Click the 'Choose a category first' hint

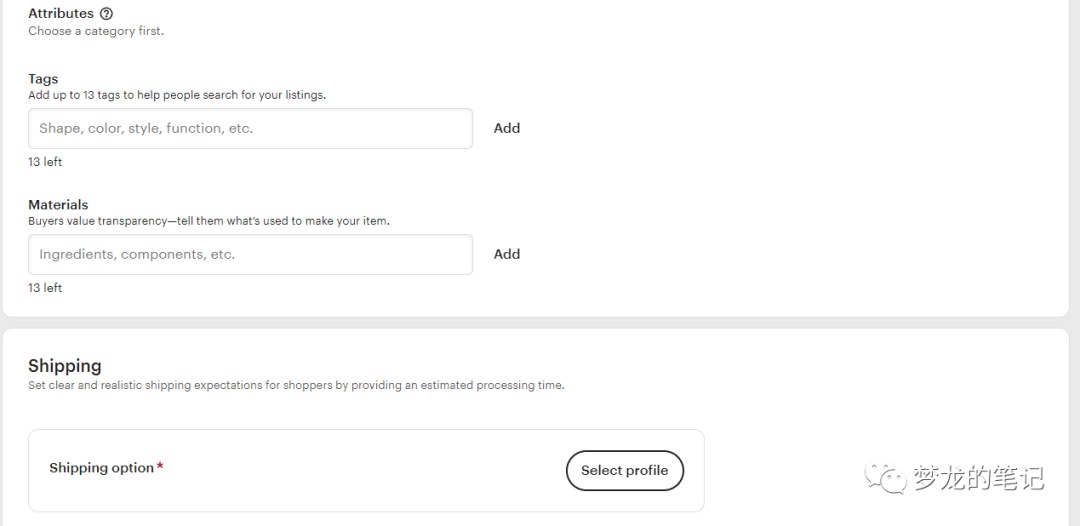pyautogui.click(x=96, y=31)
